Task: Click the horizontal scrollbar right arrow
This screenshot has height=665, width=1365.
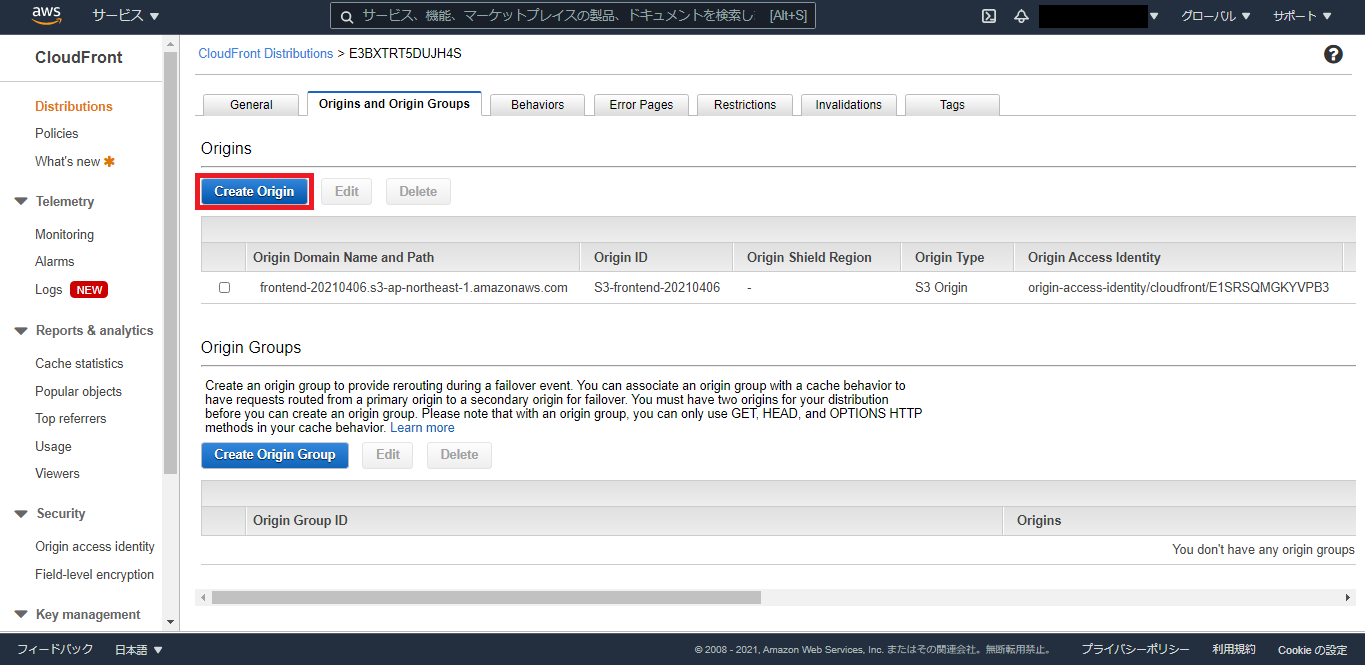Action: (1348, 597)
